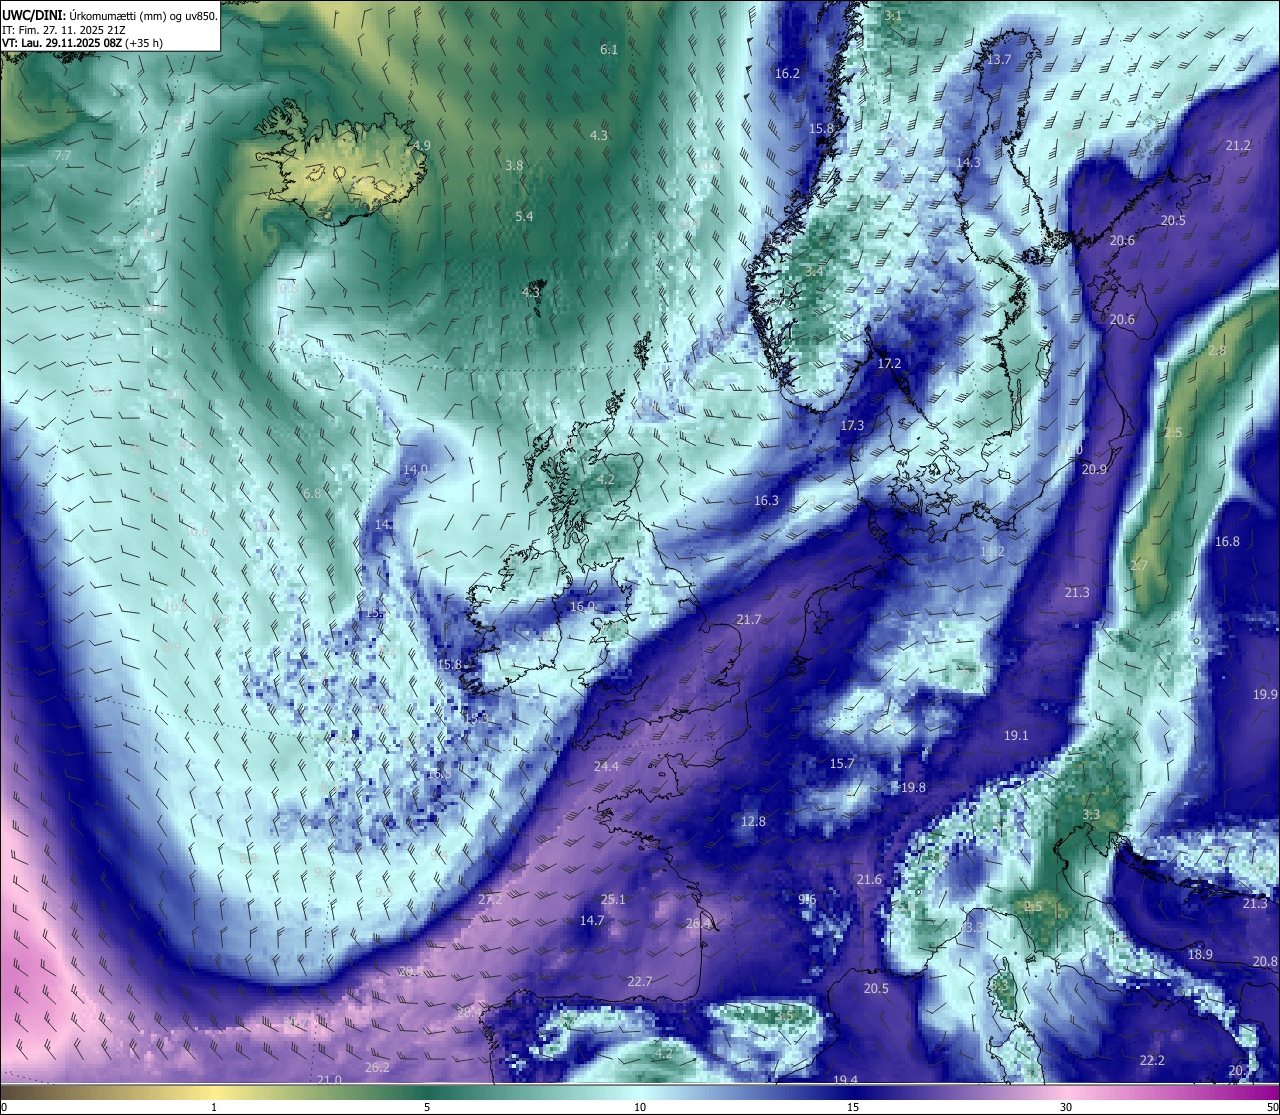Screen dimensions: 1280x1115
Task: Click the 'VT: Lau. 29.11.2025 08Z (+35 h)' valid time
Action: (82, 43)
